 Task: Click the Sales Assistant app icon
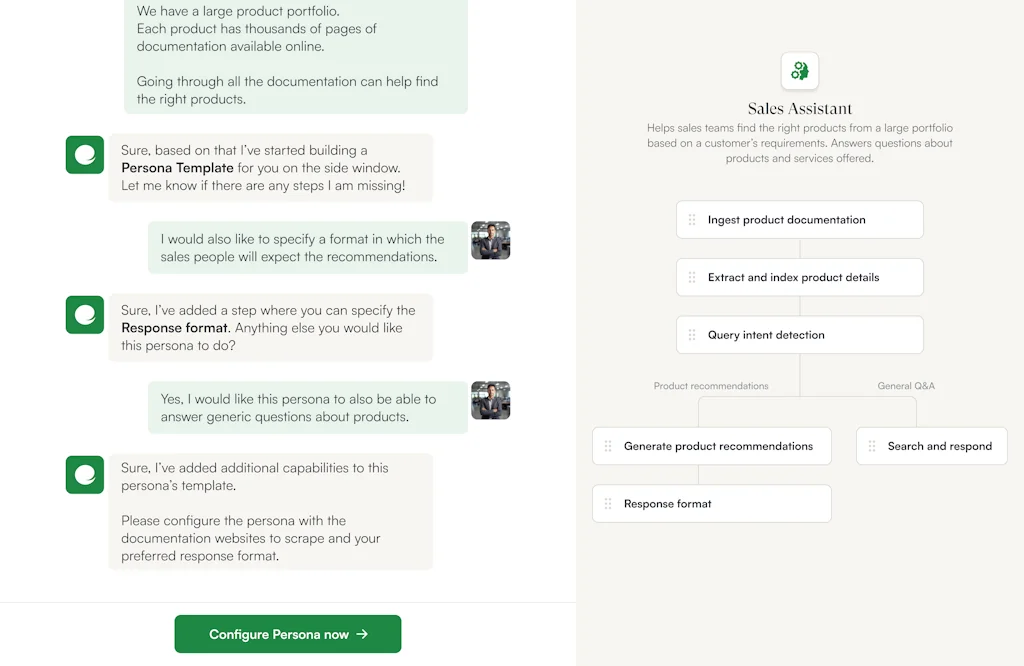(x=799, y=70)
